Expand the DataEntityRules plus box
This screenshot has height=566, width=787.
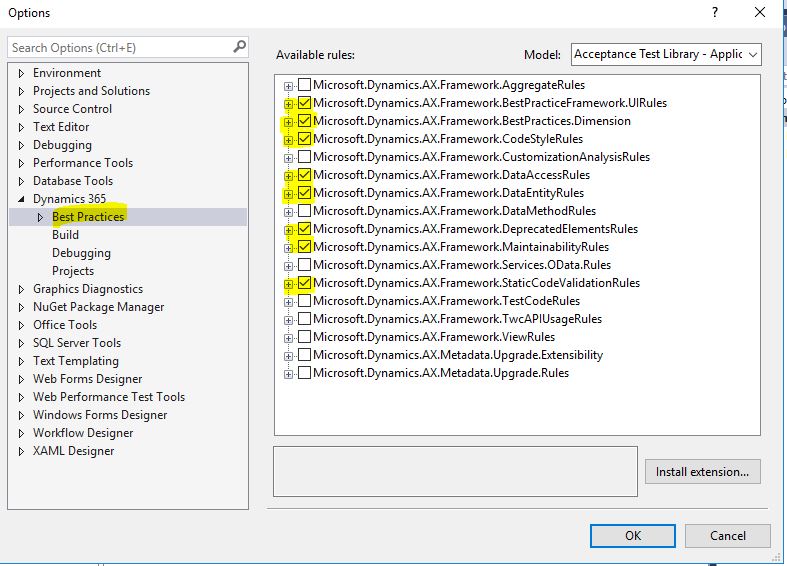click(288, 194)
